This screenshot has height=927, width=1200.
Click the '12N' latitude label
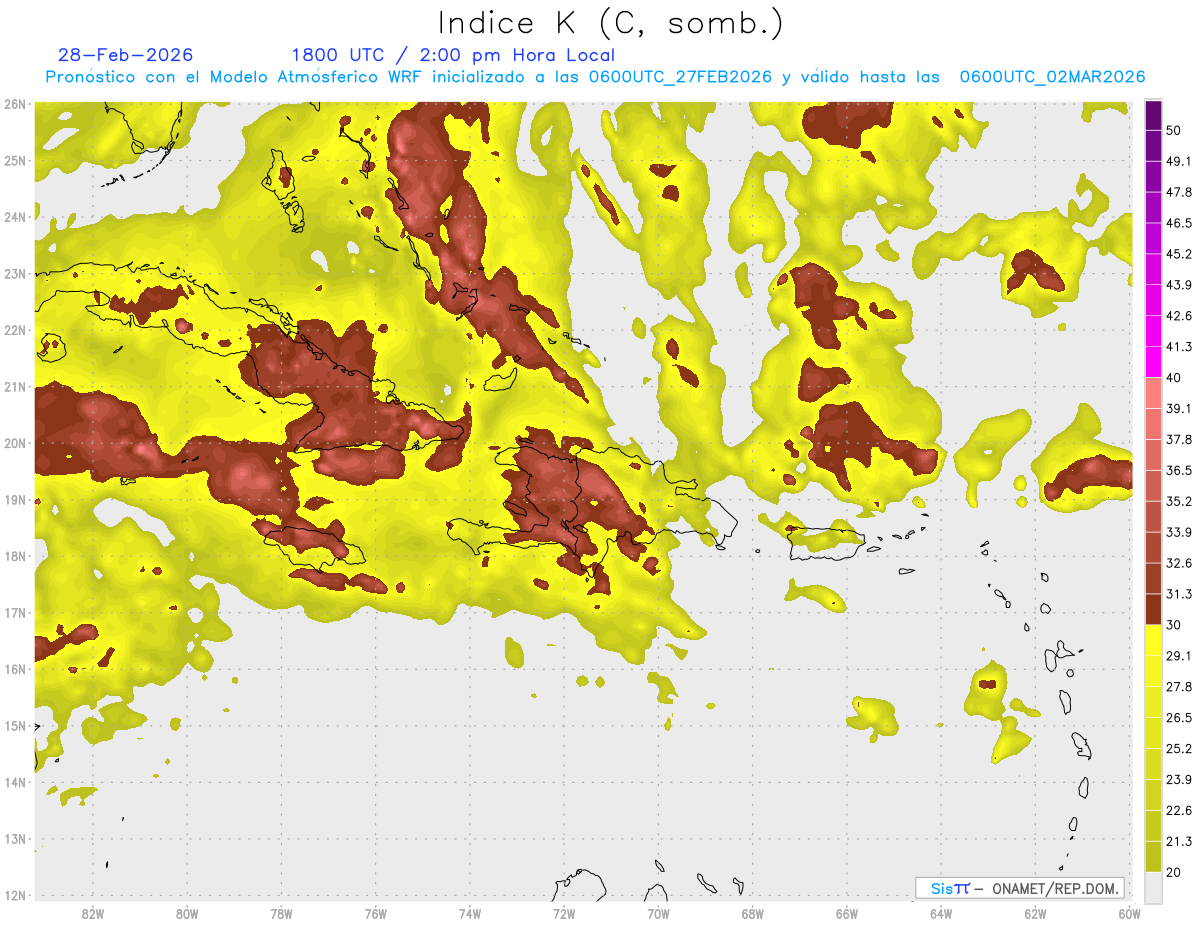15,895
